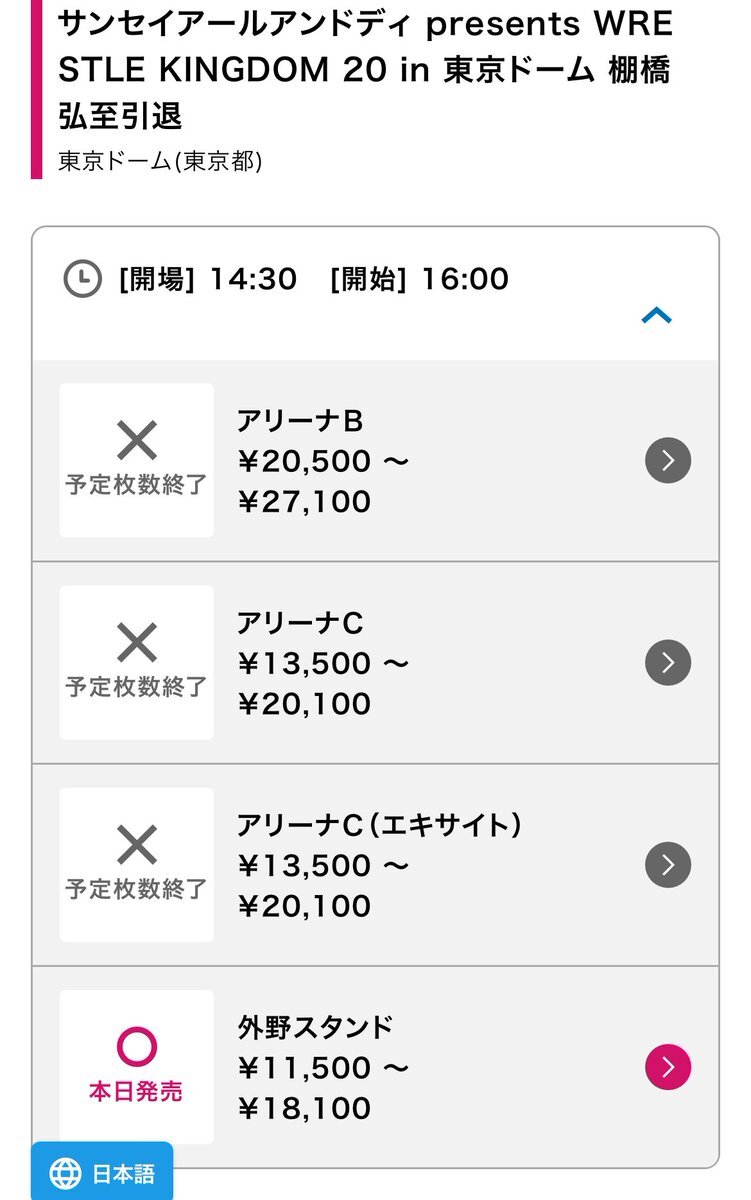
Task: Click the pink arrow for 外野スタンド
Action: click(668, 1066)
